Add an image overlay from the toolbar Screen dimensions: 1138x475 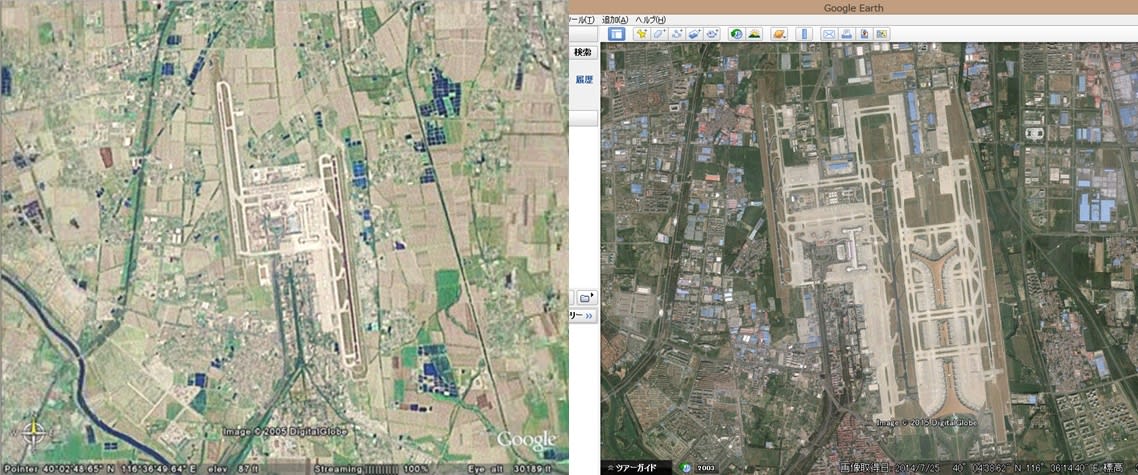(695, 33)
